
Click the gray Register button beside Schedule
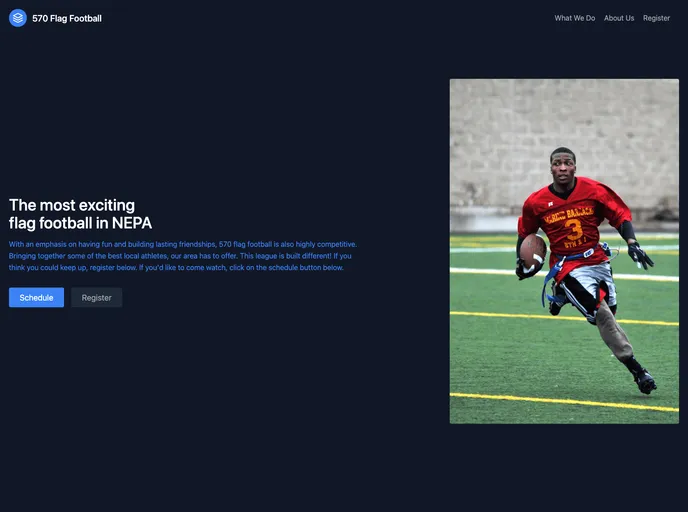(x=97, y=297)
